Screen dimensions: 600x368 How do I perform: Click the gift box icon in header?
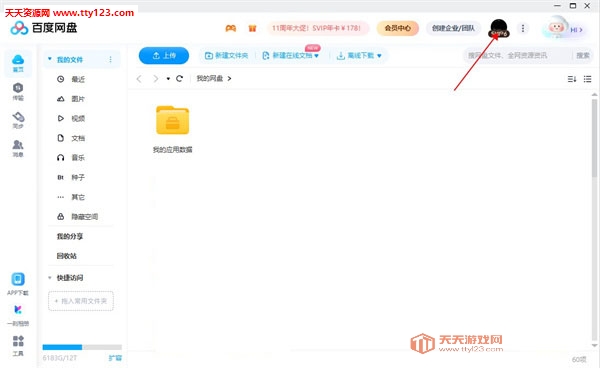[x=252, y=28]
